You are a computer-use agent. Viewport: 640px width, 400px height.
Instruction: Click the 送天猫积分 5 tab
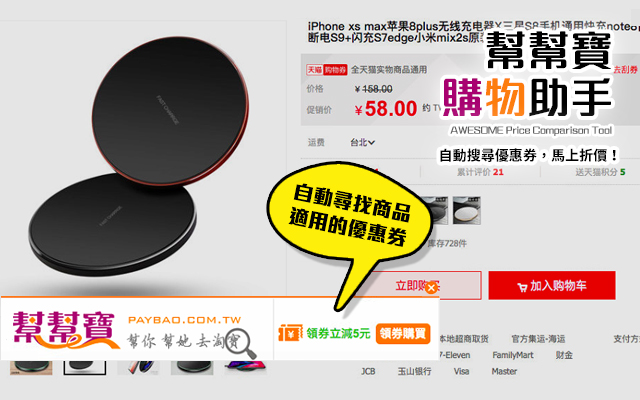pos(600,172)
